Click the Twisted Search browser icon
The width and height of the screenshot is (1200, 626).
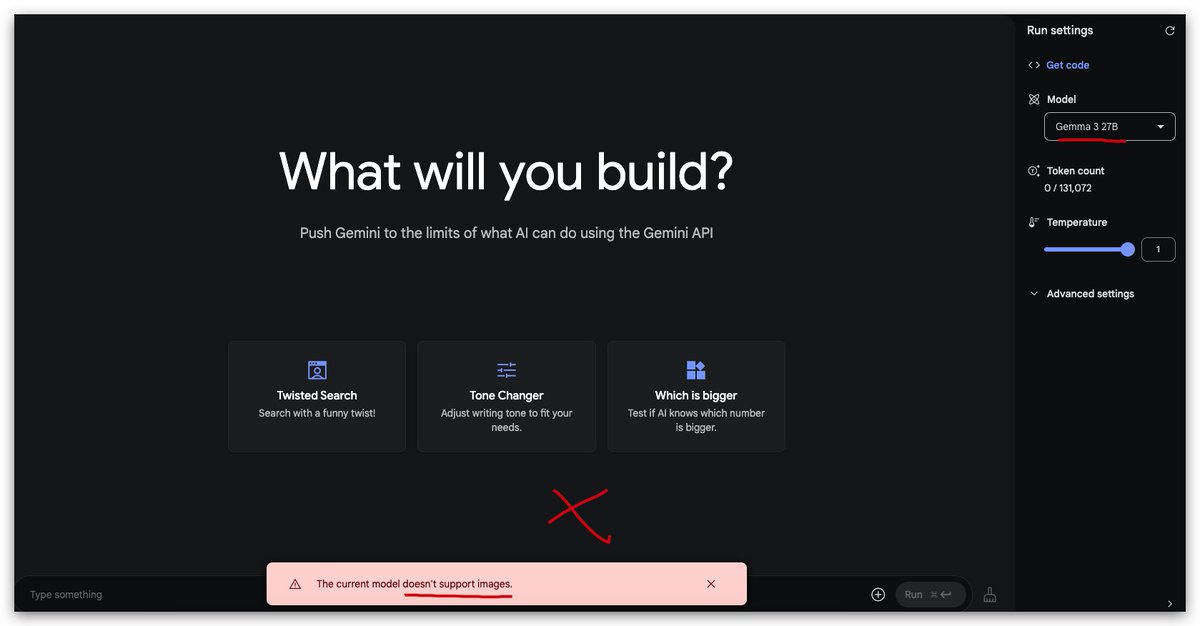coord(317,370)
